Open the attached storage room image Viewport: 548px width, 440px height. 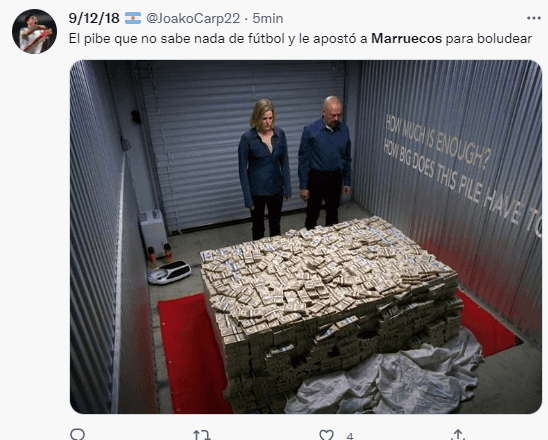pos(306,237)
